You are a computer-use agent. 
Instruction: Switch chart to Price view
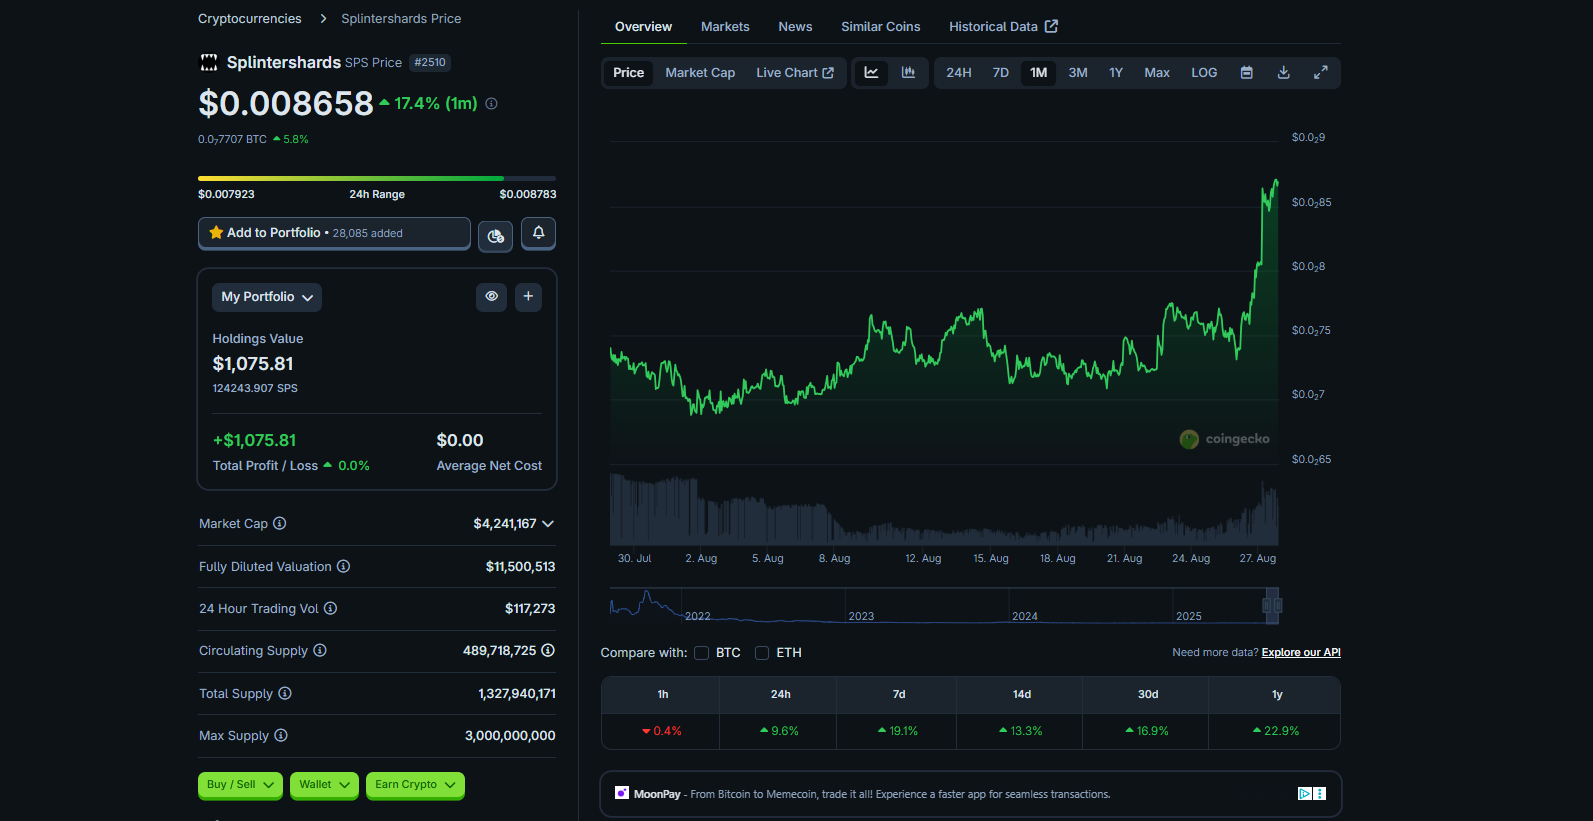628,73
